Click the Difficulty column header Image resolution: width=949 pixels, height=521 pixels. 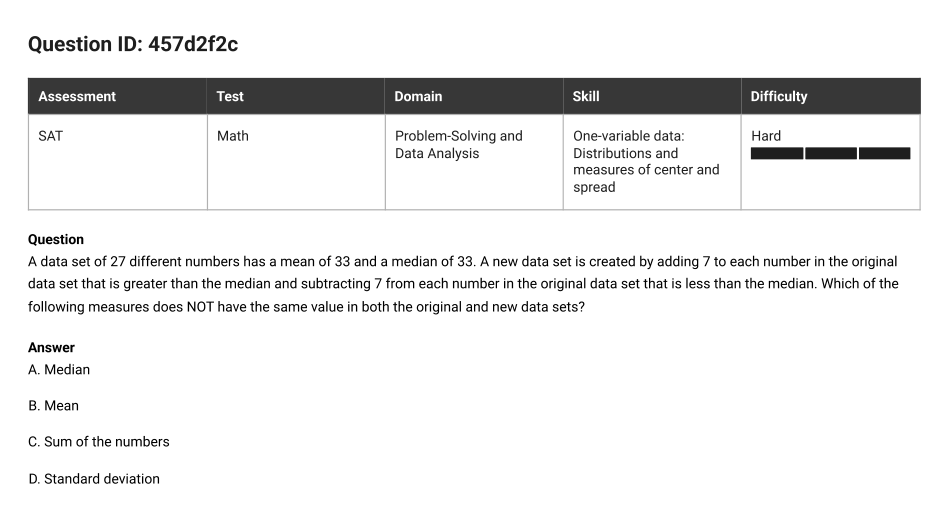point(830,96)
